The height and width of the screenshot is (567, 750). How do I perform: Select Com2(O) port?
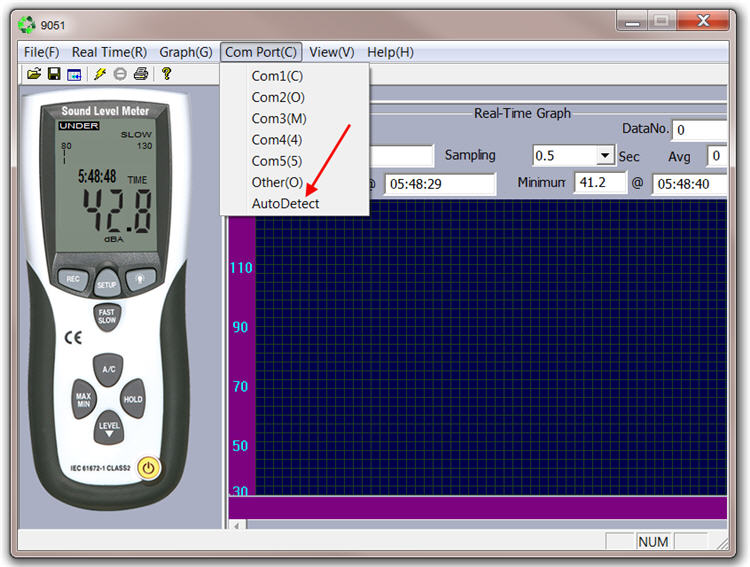pos(295,98)
